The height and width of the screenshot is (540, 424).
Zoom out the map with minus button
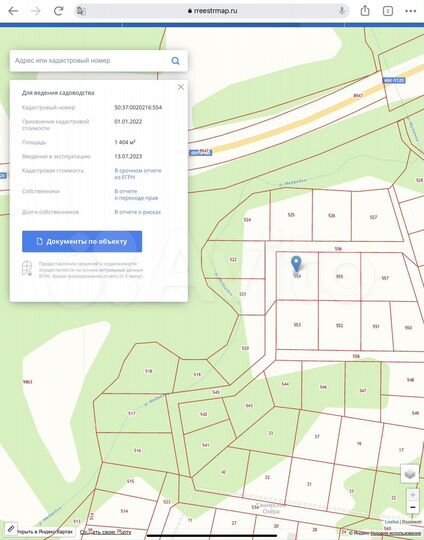(413, 507)
